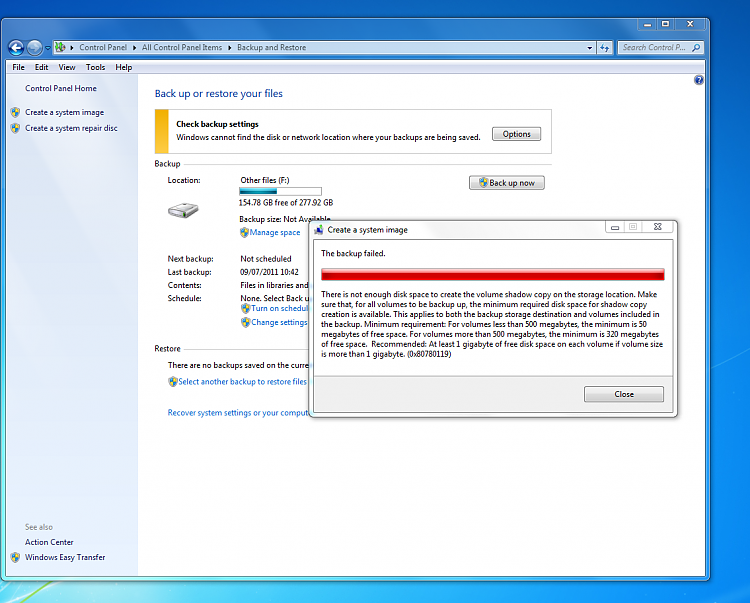The height and width of the screenshot is (603, 750).
Task: Open the address bar history dropdown
Action: tap(589, 48)
